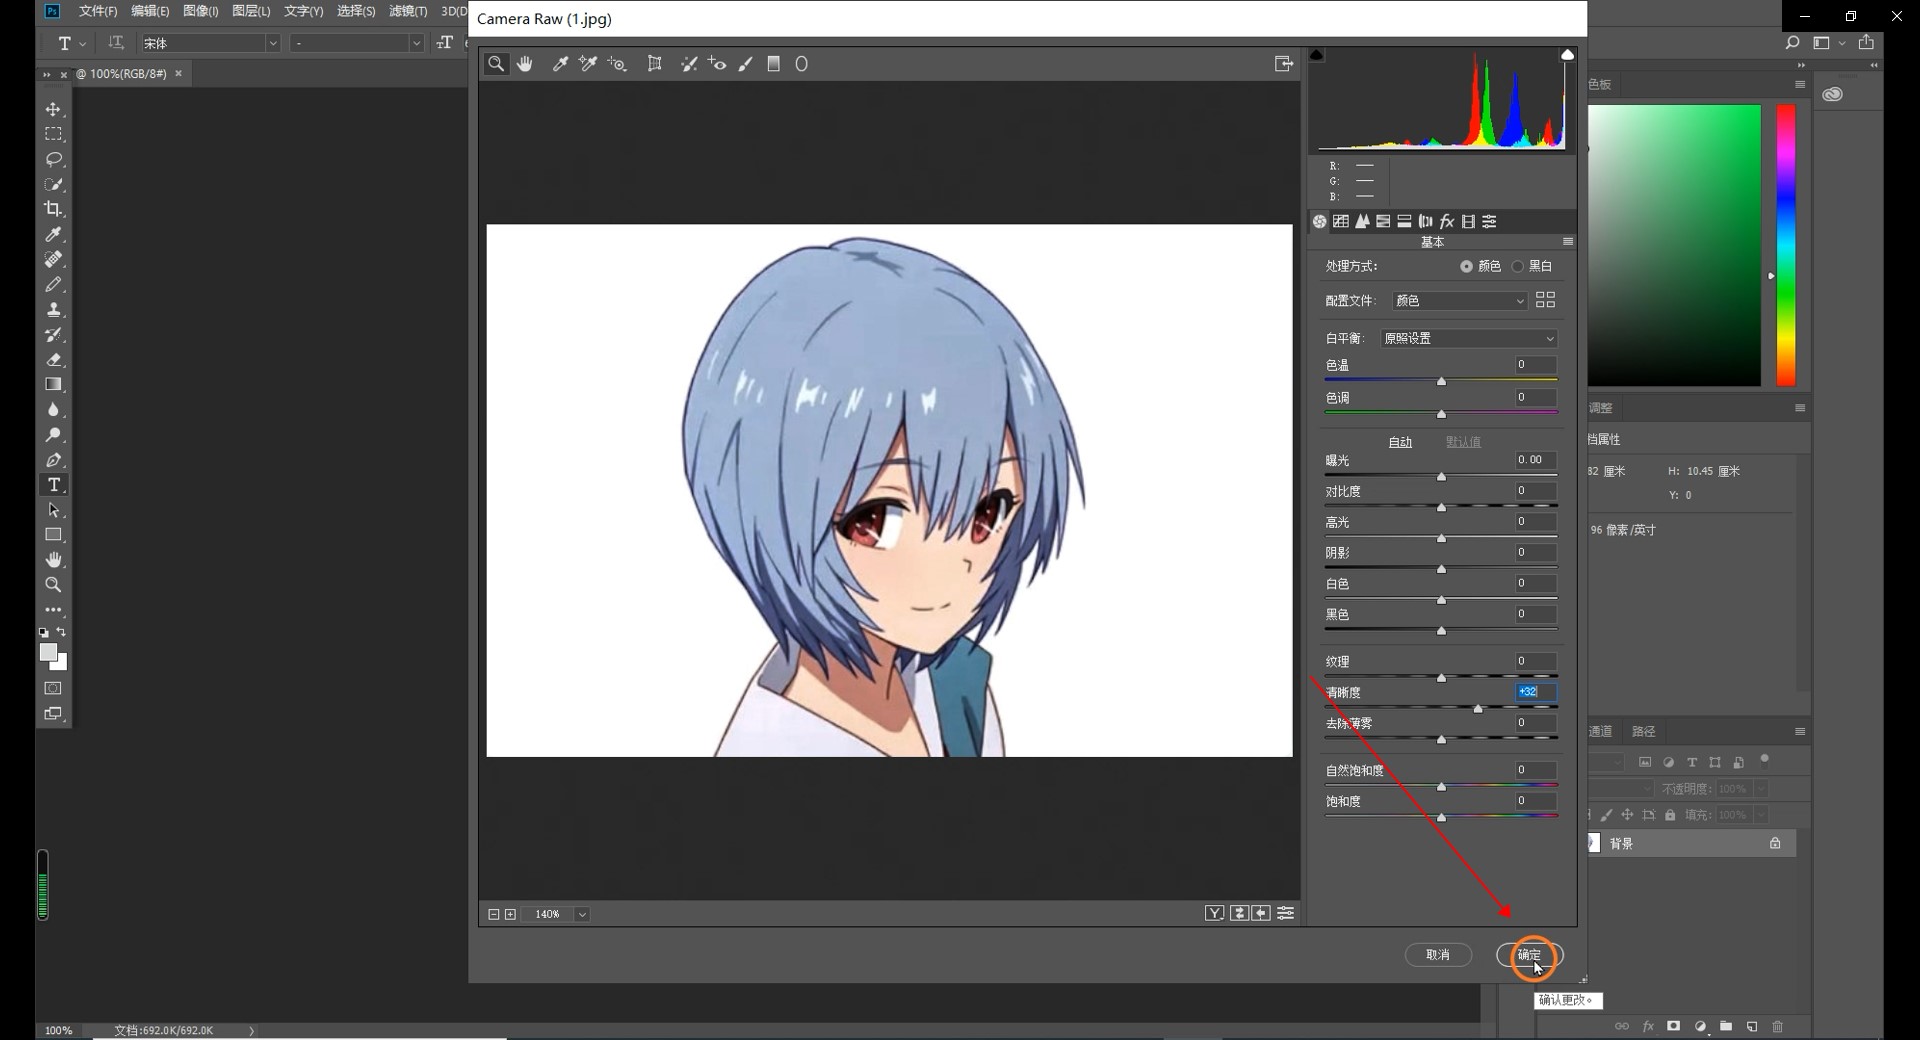Select Pen tool in Photoshop toolbar

(54, 460)
